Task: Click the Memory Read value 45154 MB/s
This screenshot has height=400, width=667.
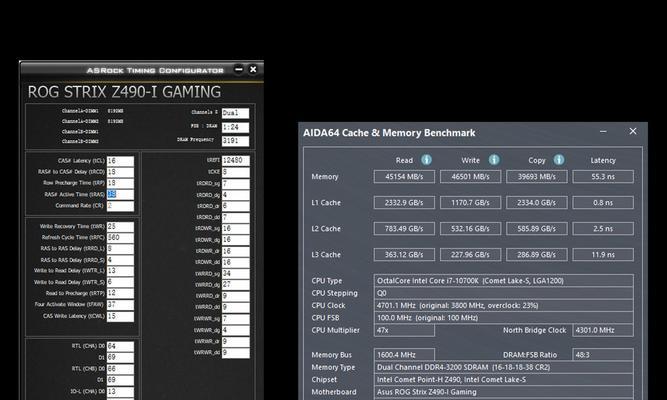Action: [x=404, y=177]
